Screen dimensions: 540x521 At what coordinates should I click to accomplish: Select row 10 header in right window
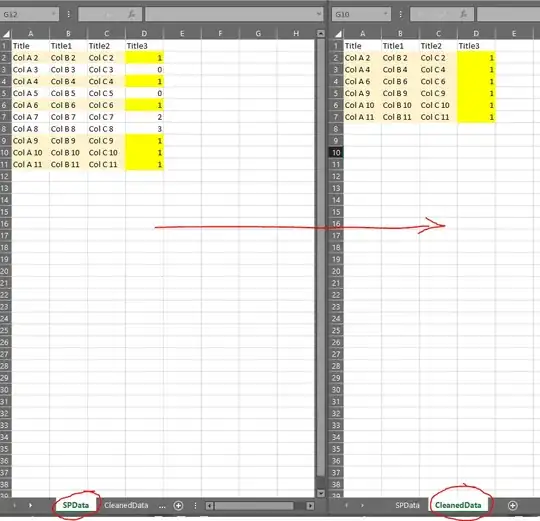pyautogui.click(x=336, y=153)
